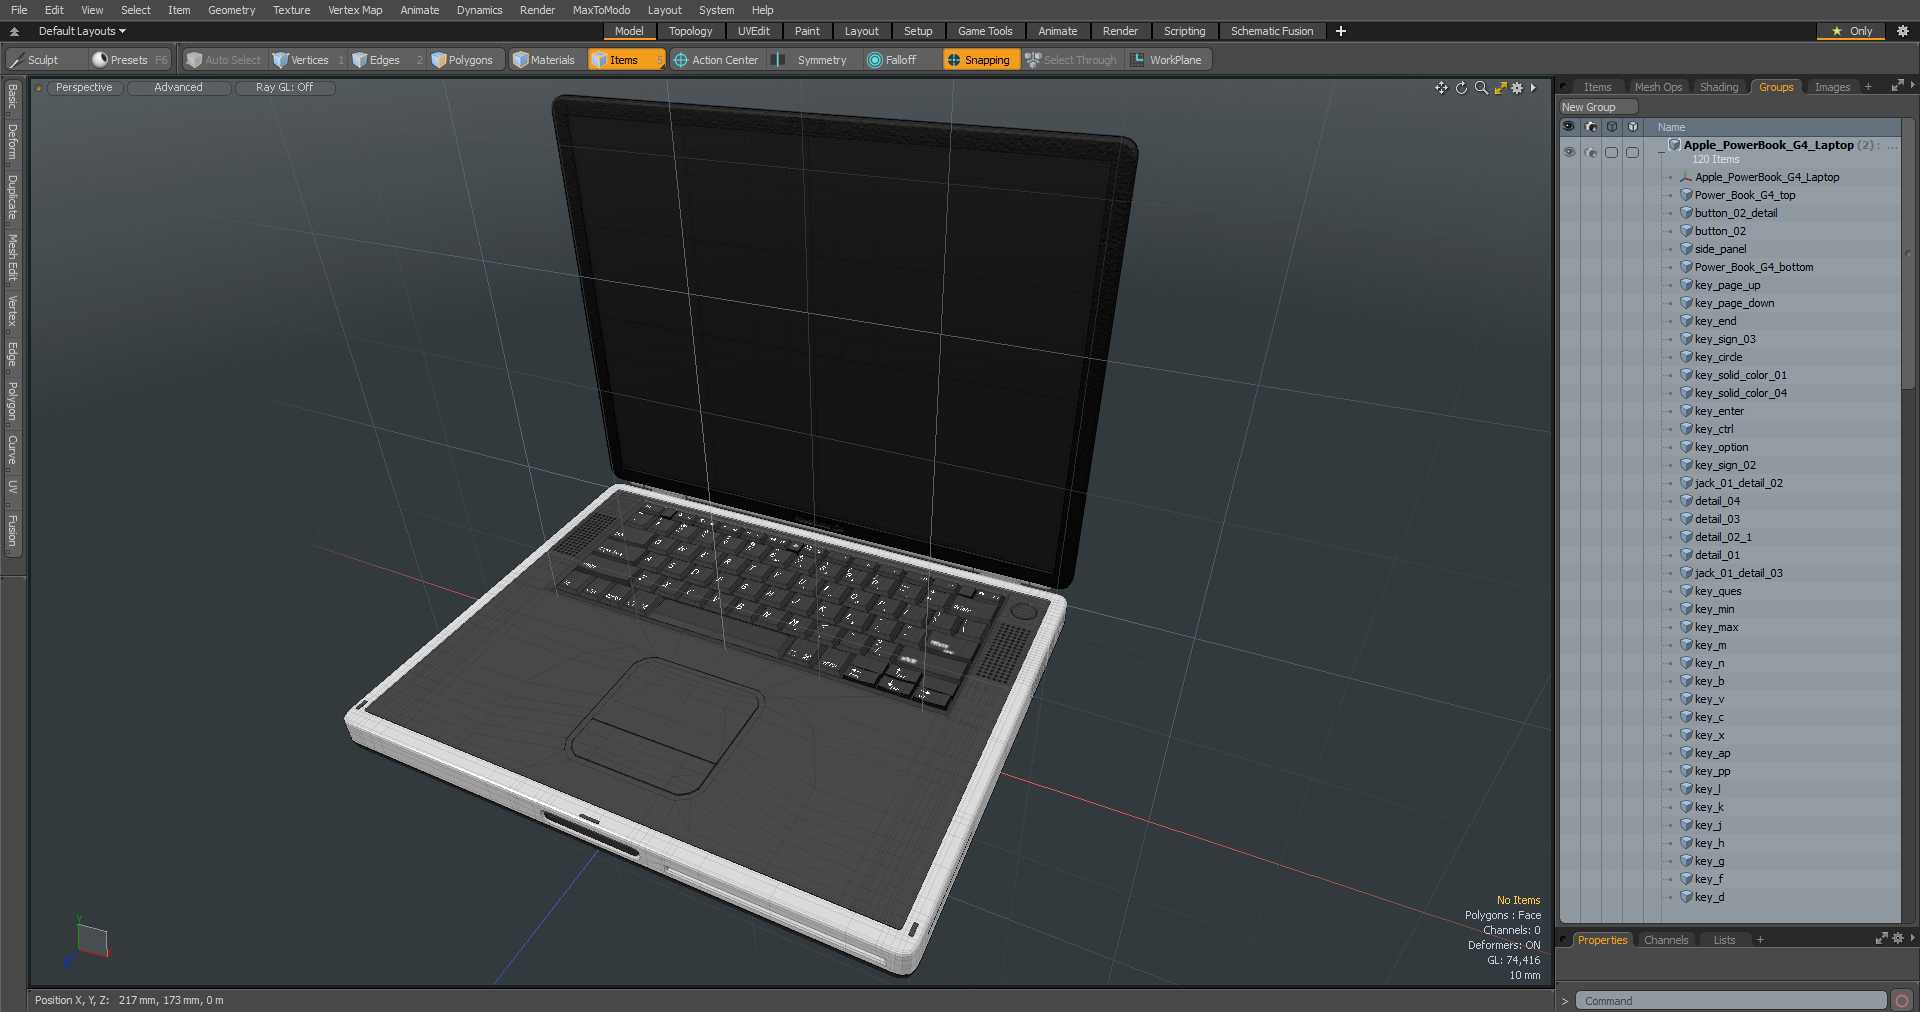Open the Ray GL: Off dropdown
The height and width of the screenshot is (1012, 1920).
point(284,88)
